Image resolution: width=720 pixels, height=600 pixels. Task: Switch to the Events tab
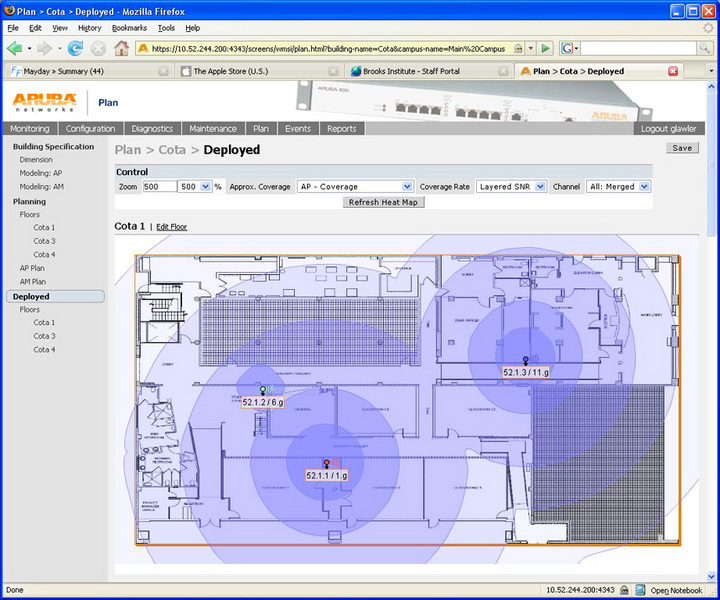tap(298, 129)
